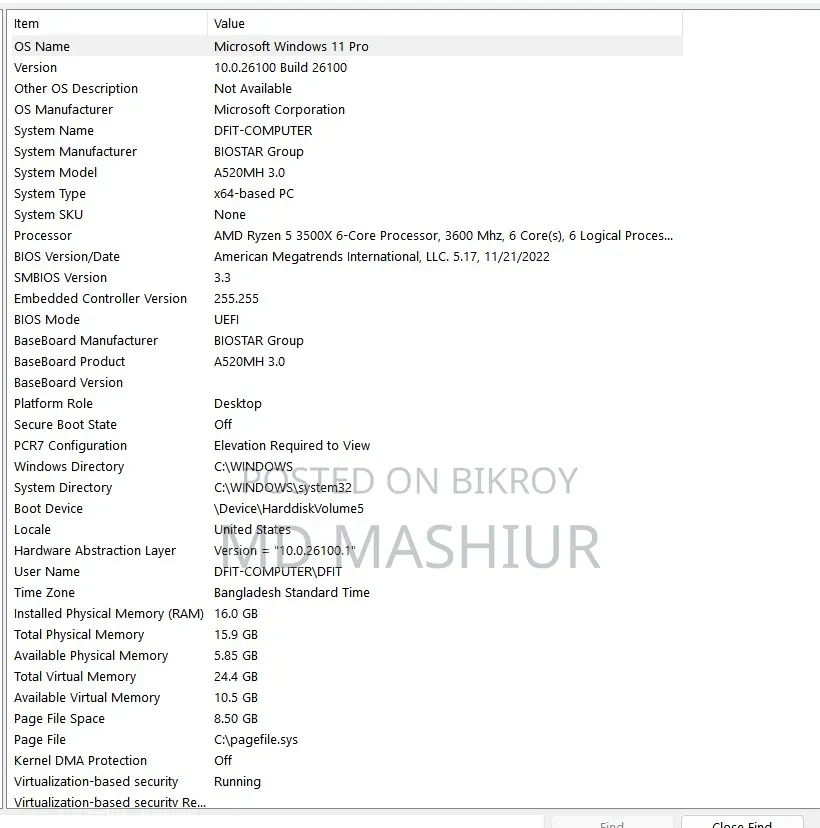This screenshot has height=828, width=820.
Task: Click the Item column header
Action: (x=109, y=23)
